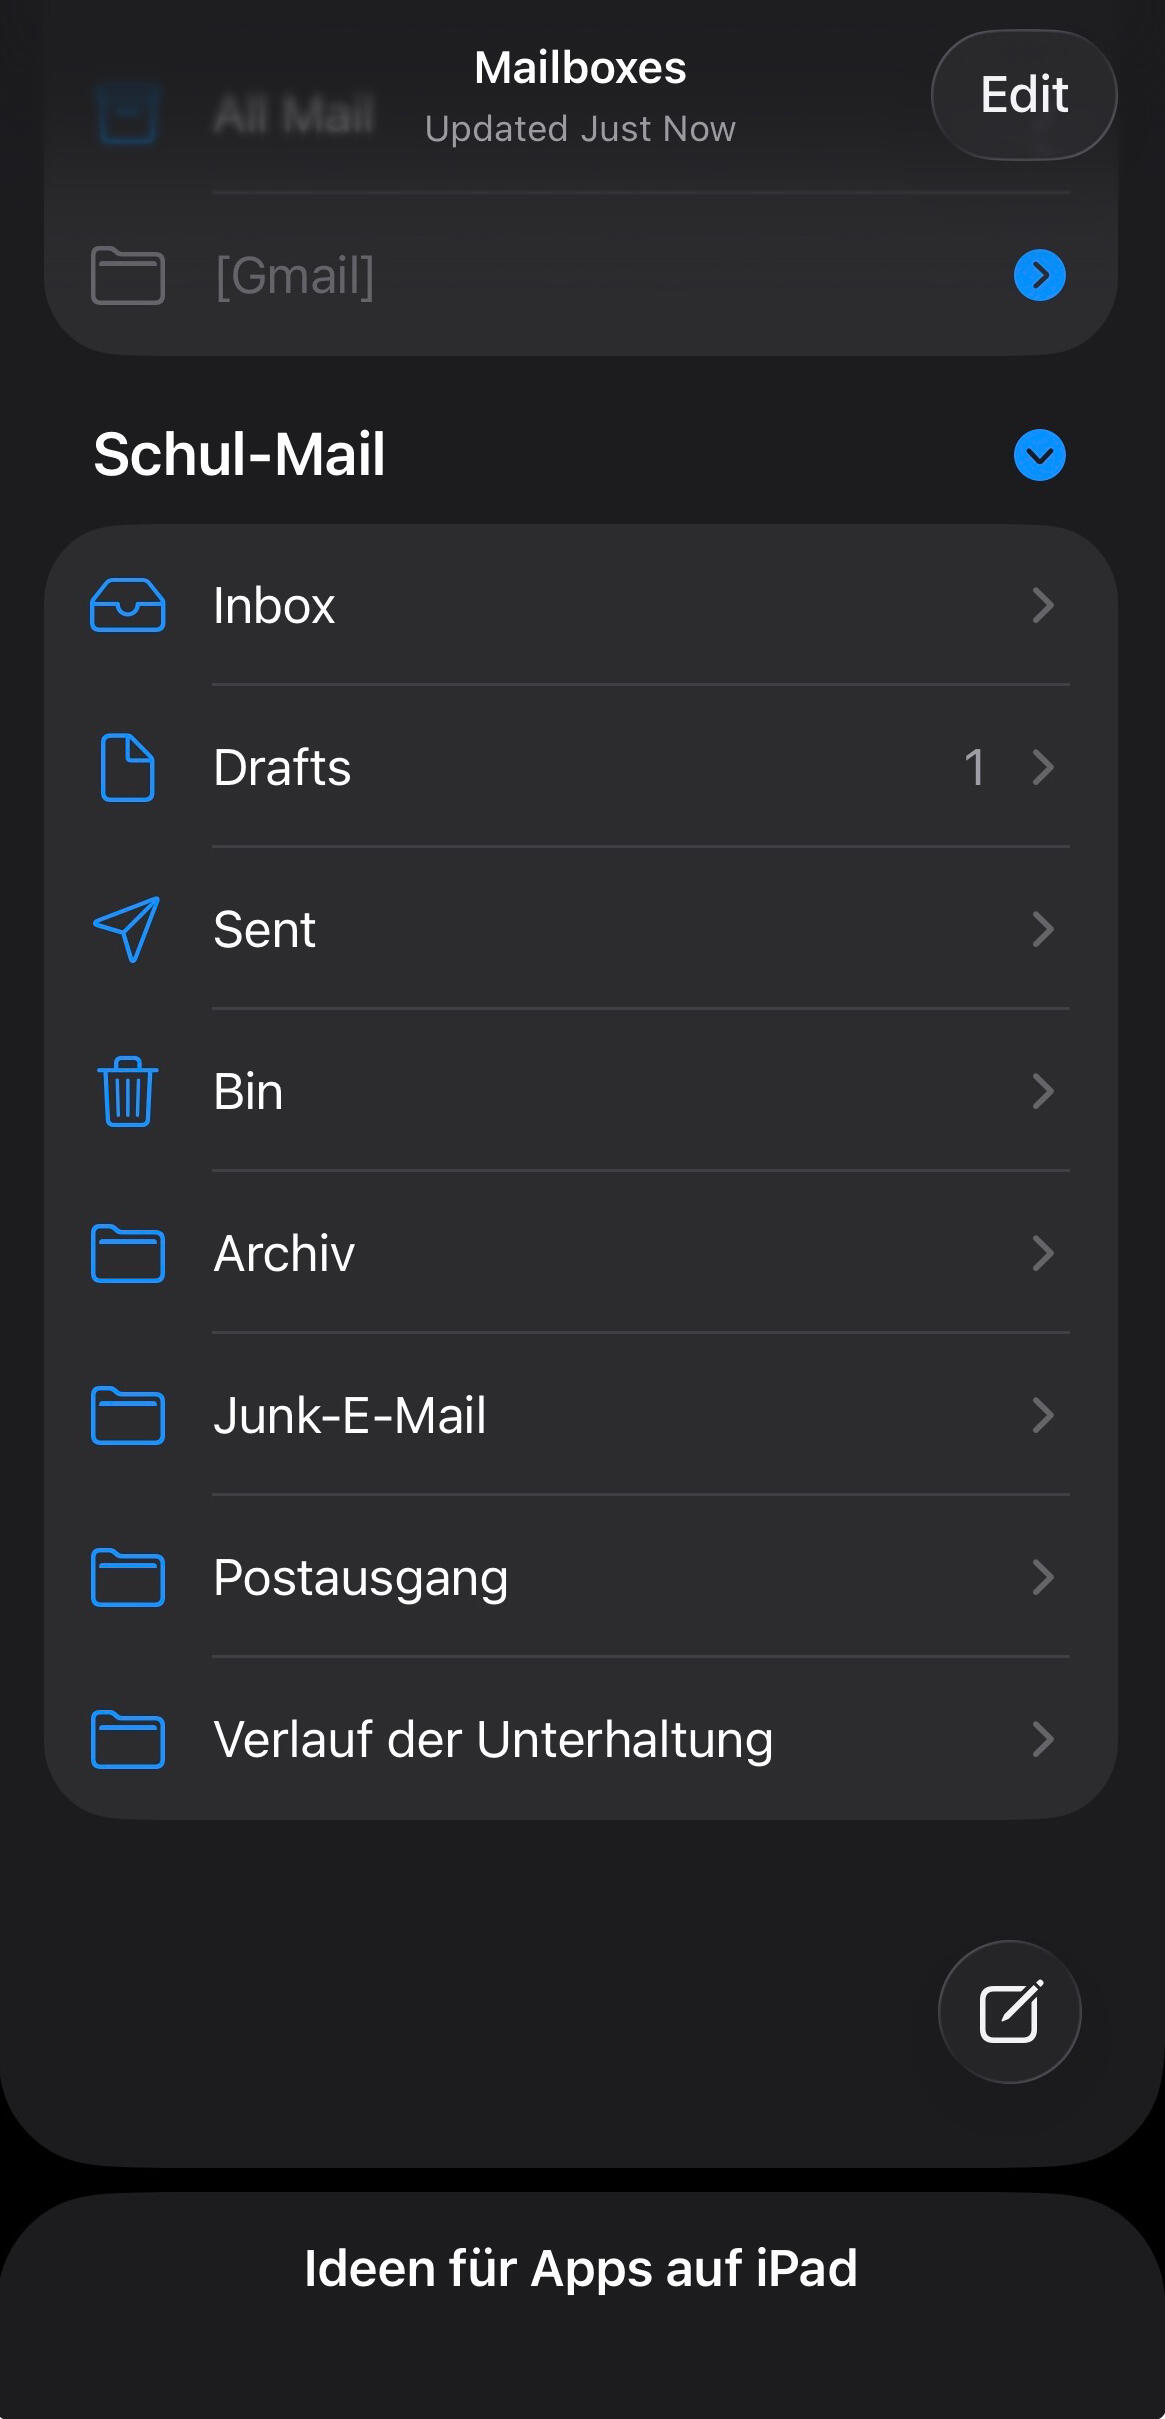Tap the Verlauf der Unterhaltung folder icon
1165x2419 pixels.
point(127,1740)
